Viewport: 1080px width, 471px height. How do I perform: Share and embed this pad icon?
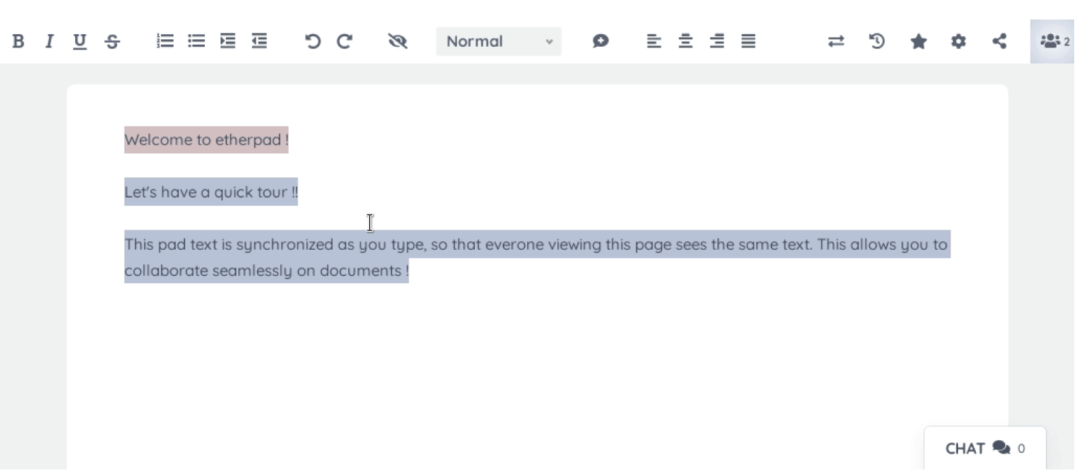tap(999, 41)
